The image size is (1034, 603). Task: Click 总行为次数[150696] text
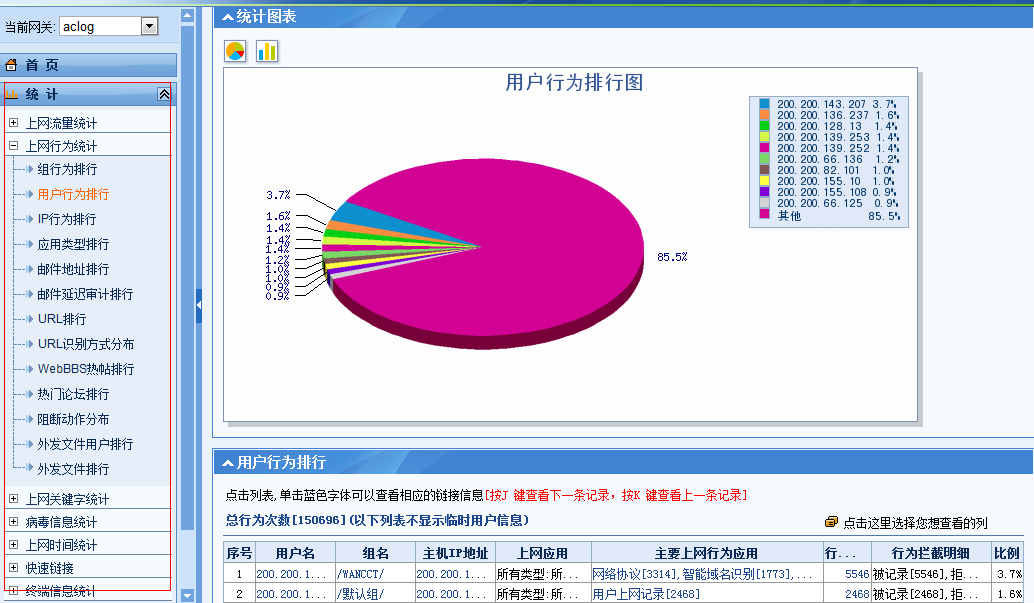pyautogui.click(x=286, y=521)
